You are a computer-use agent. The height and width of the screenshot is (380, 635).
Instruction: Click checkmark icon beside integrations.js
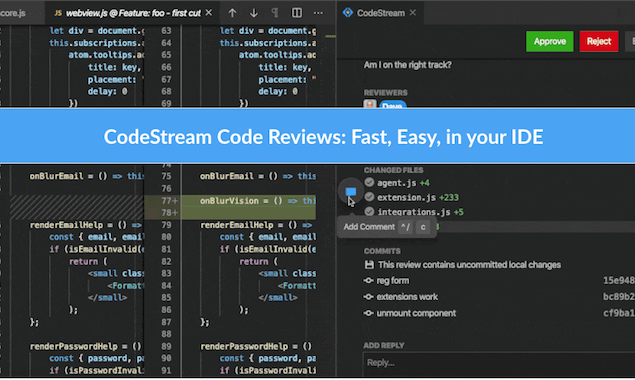369,211
